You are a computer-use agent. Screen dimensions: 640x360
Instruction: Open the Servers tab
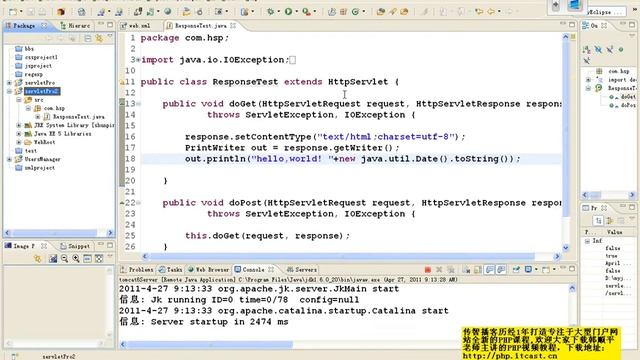click(x=302, y=270)
